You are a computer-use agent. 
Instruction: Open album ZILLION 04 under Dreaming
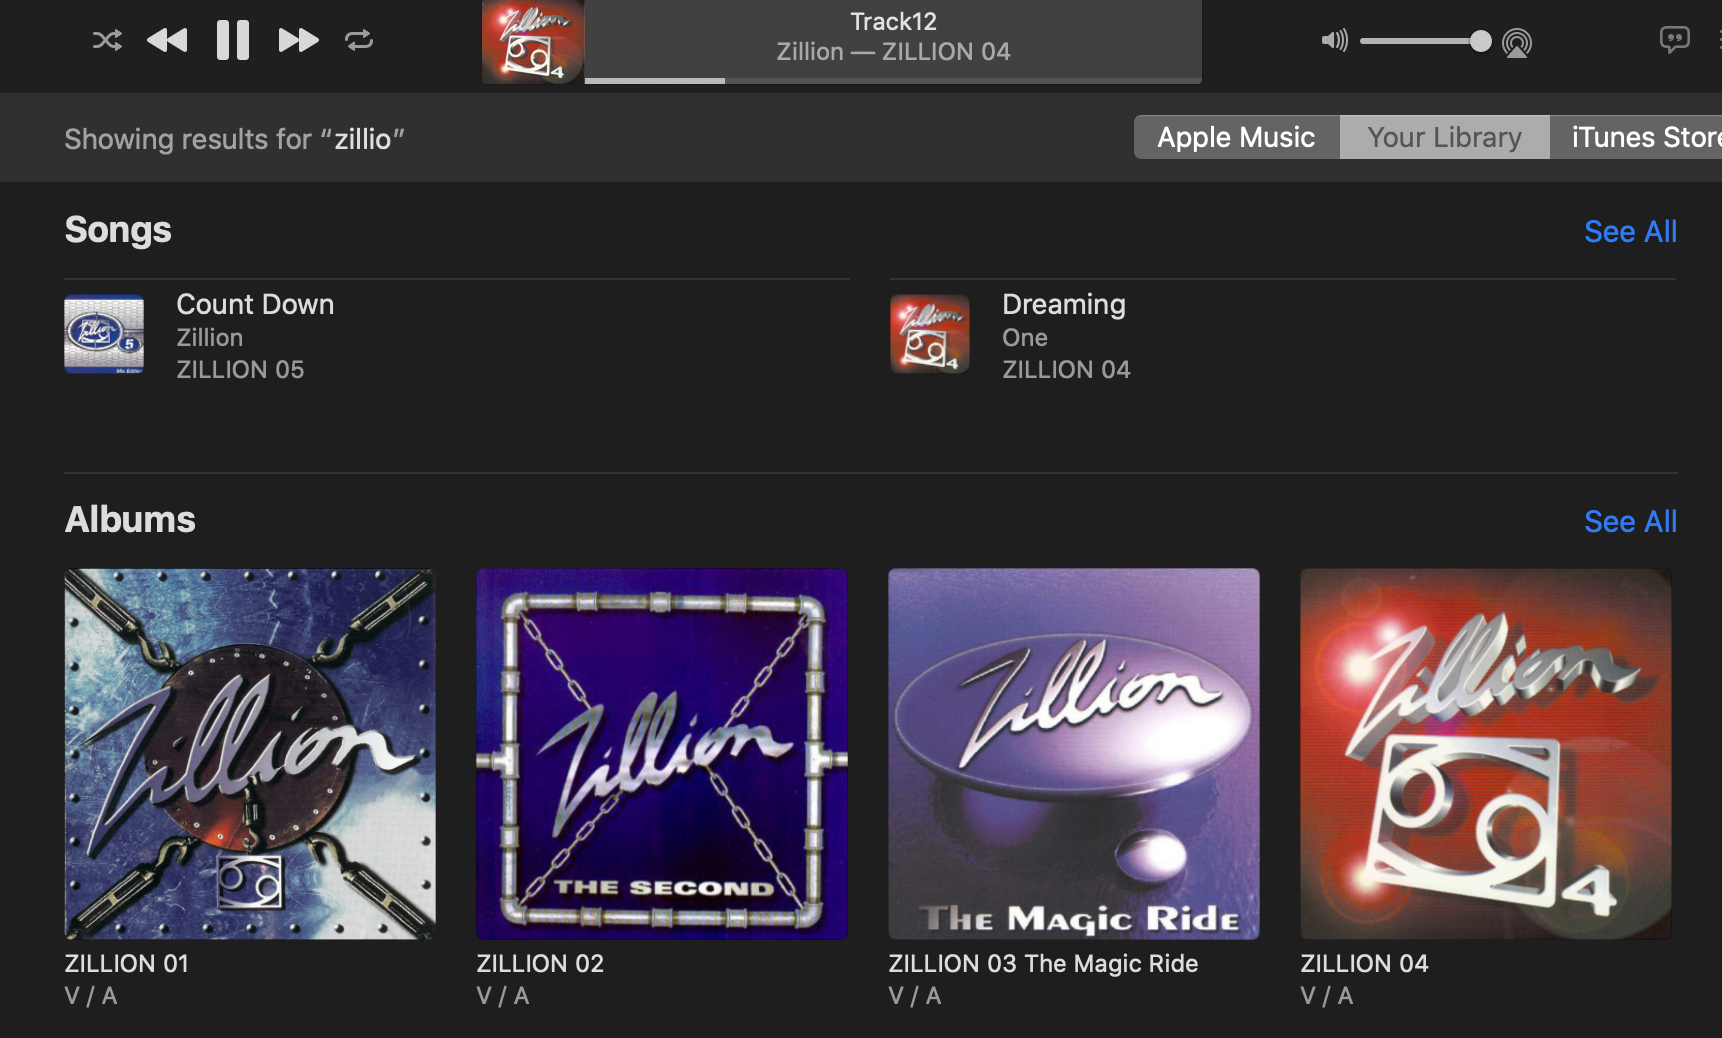tap(1066, 369)
